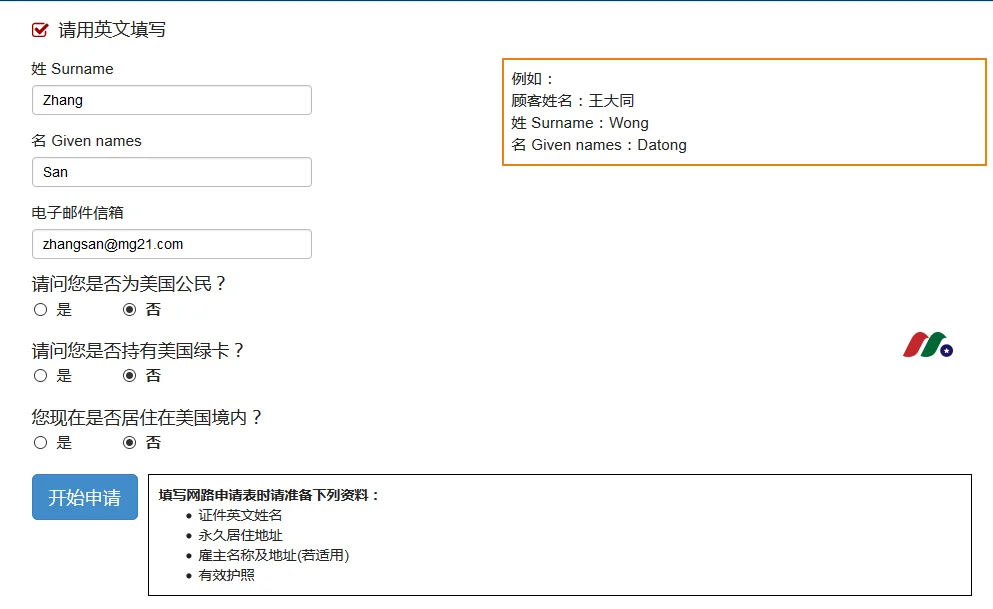Select 是 for 持有美国绿卡 question
The height and width of the screenshot is (609, 993).
coord(41,375)
